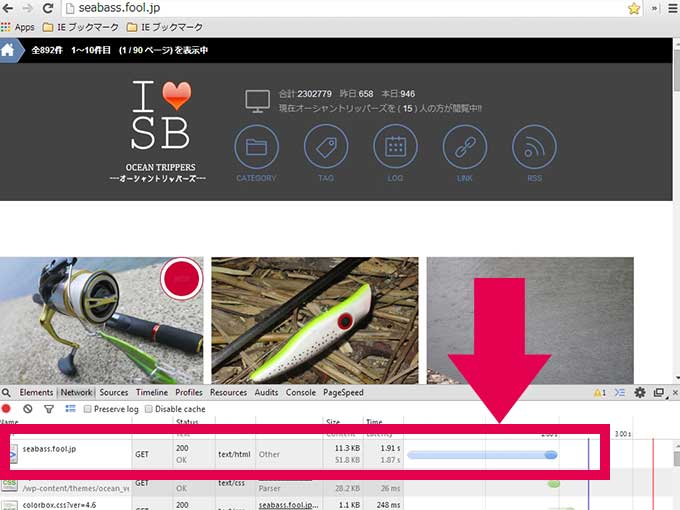680x510 pixels.
Task: Click the red record network log button
Action: (x=7, y=409)
